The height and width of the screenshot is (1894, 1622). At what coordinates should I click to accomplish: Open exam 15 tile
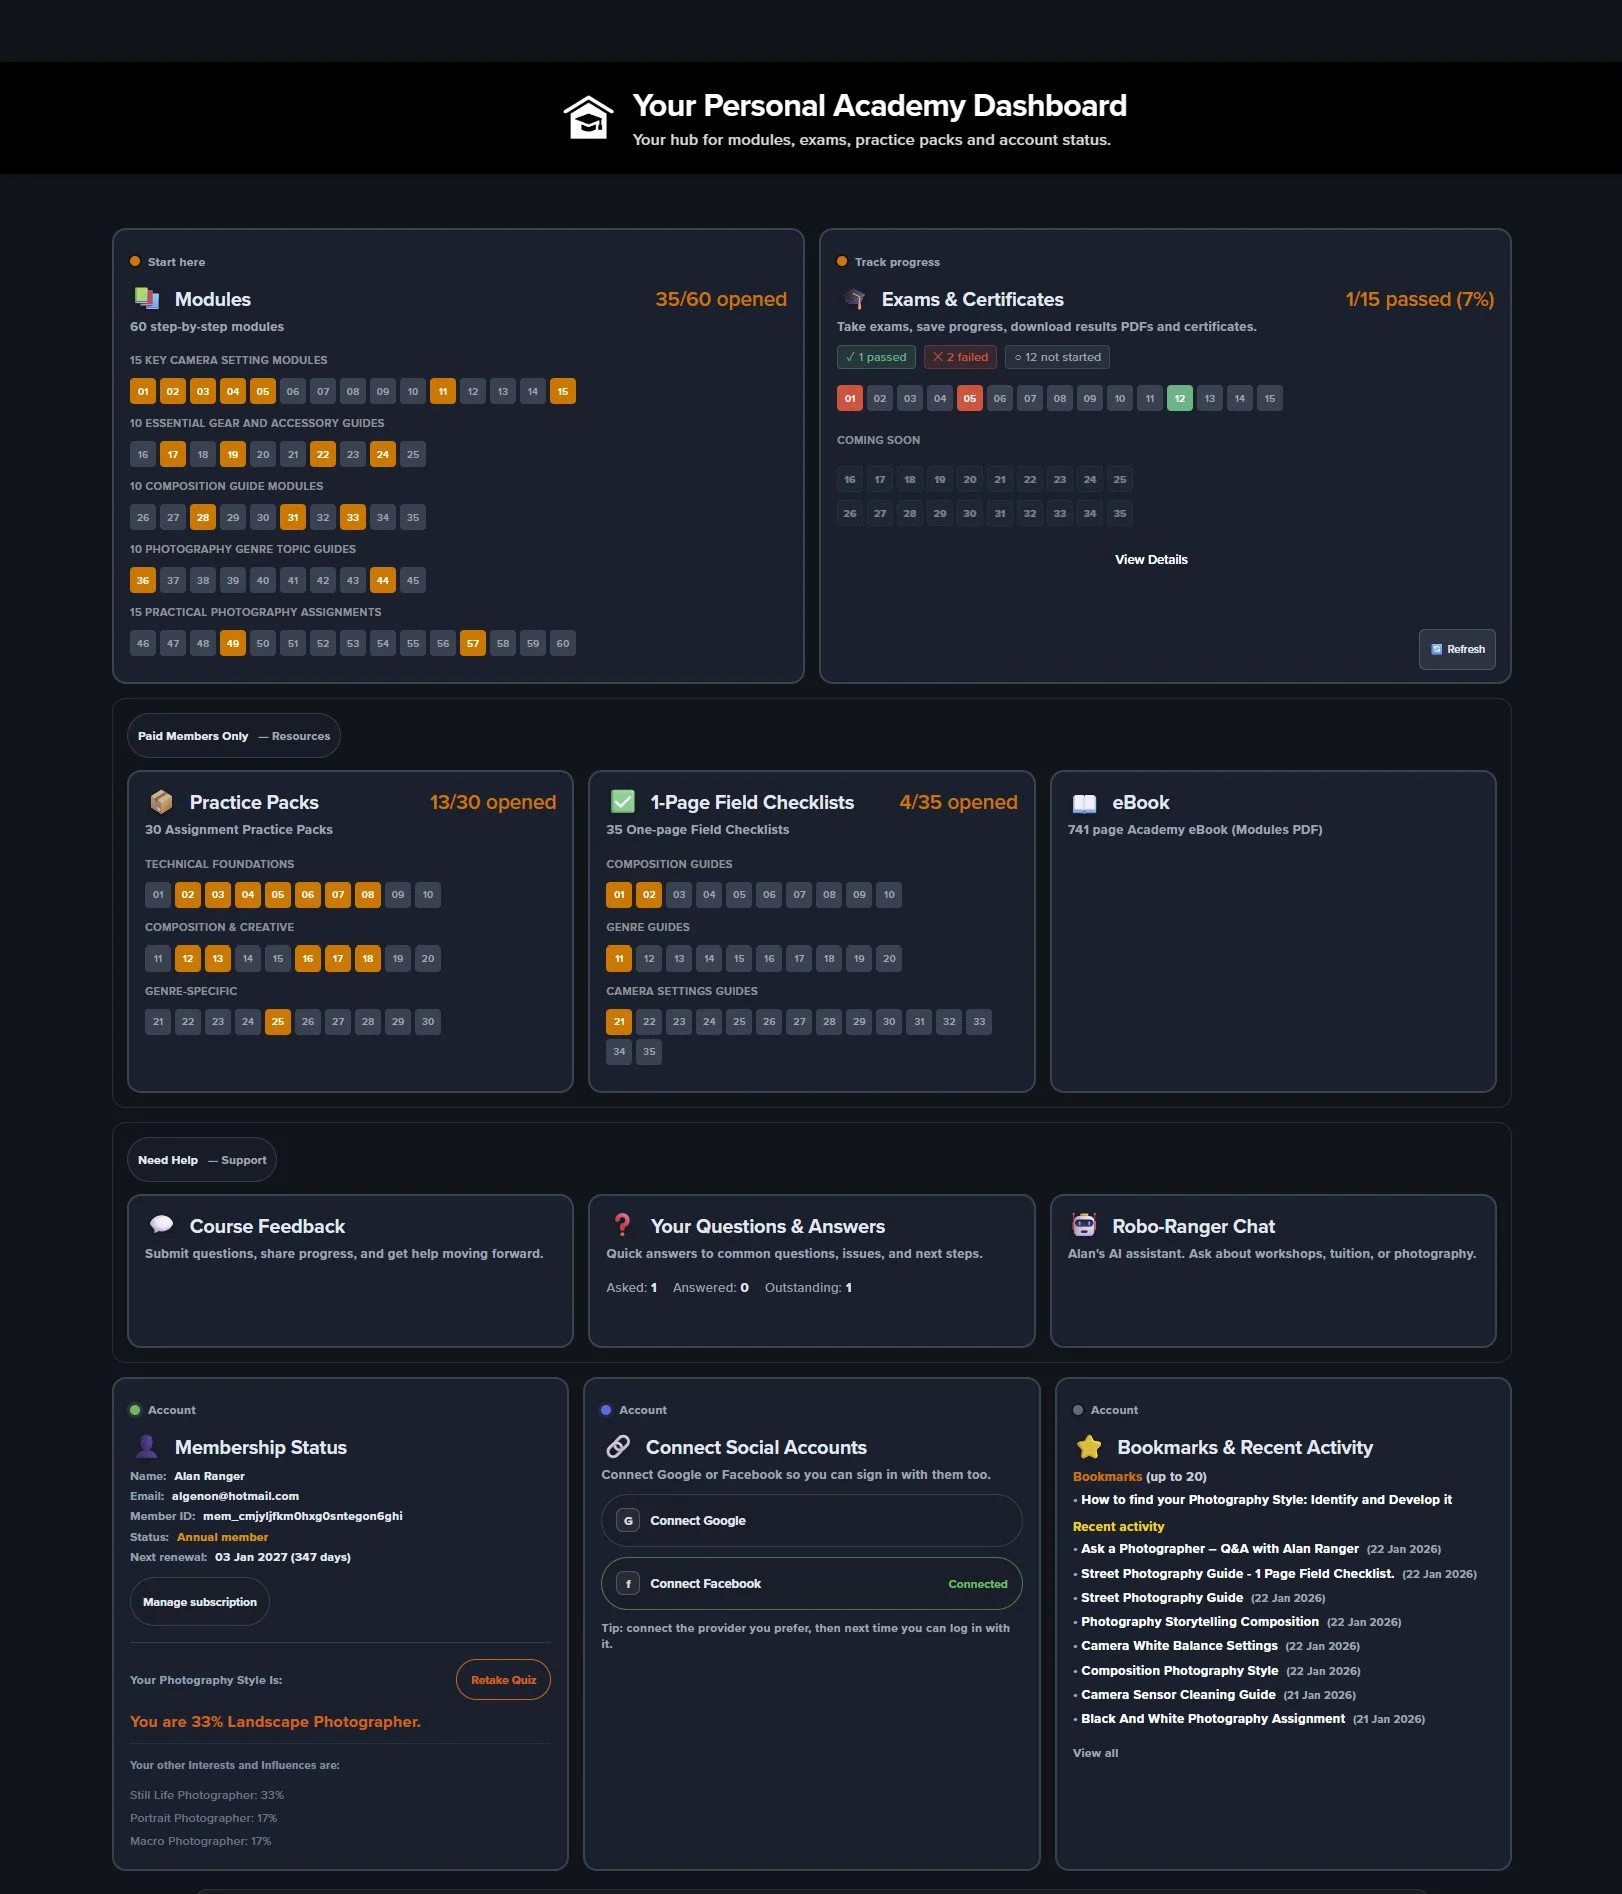[x=1270, y=398]
